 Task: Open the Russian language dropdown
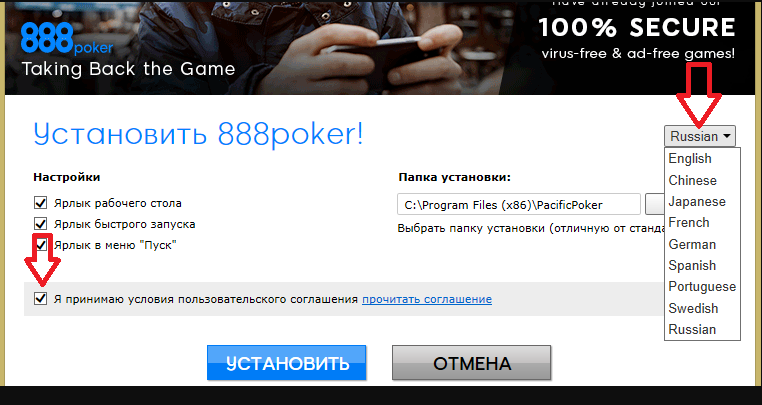click(700, 136)
